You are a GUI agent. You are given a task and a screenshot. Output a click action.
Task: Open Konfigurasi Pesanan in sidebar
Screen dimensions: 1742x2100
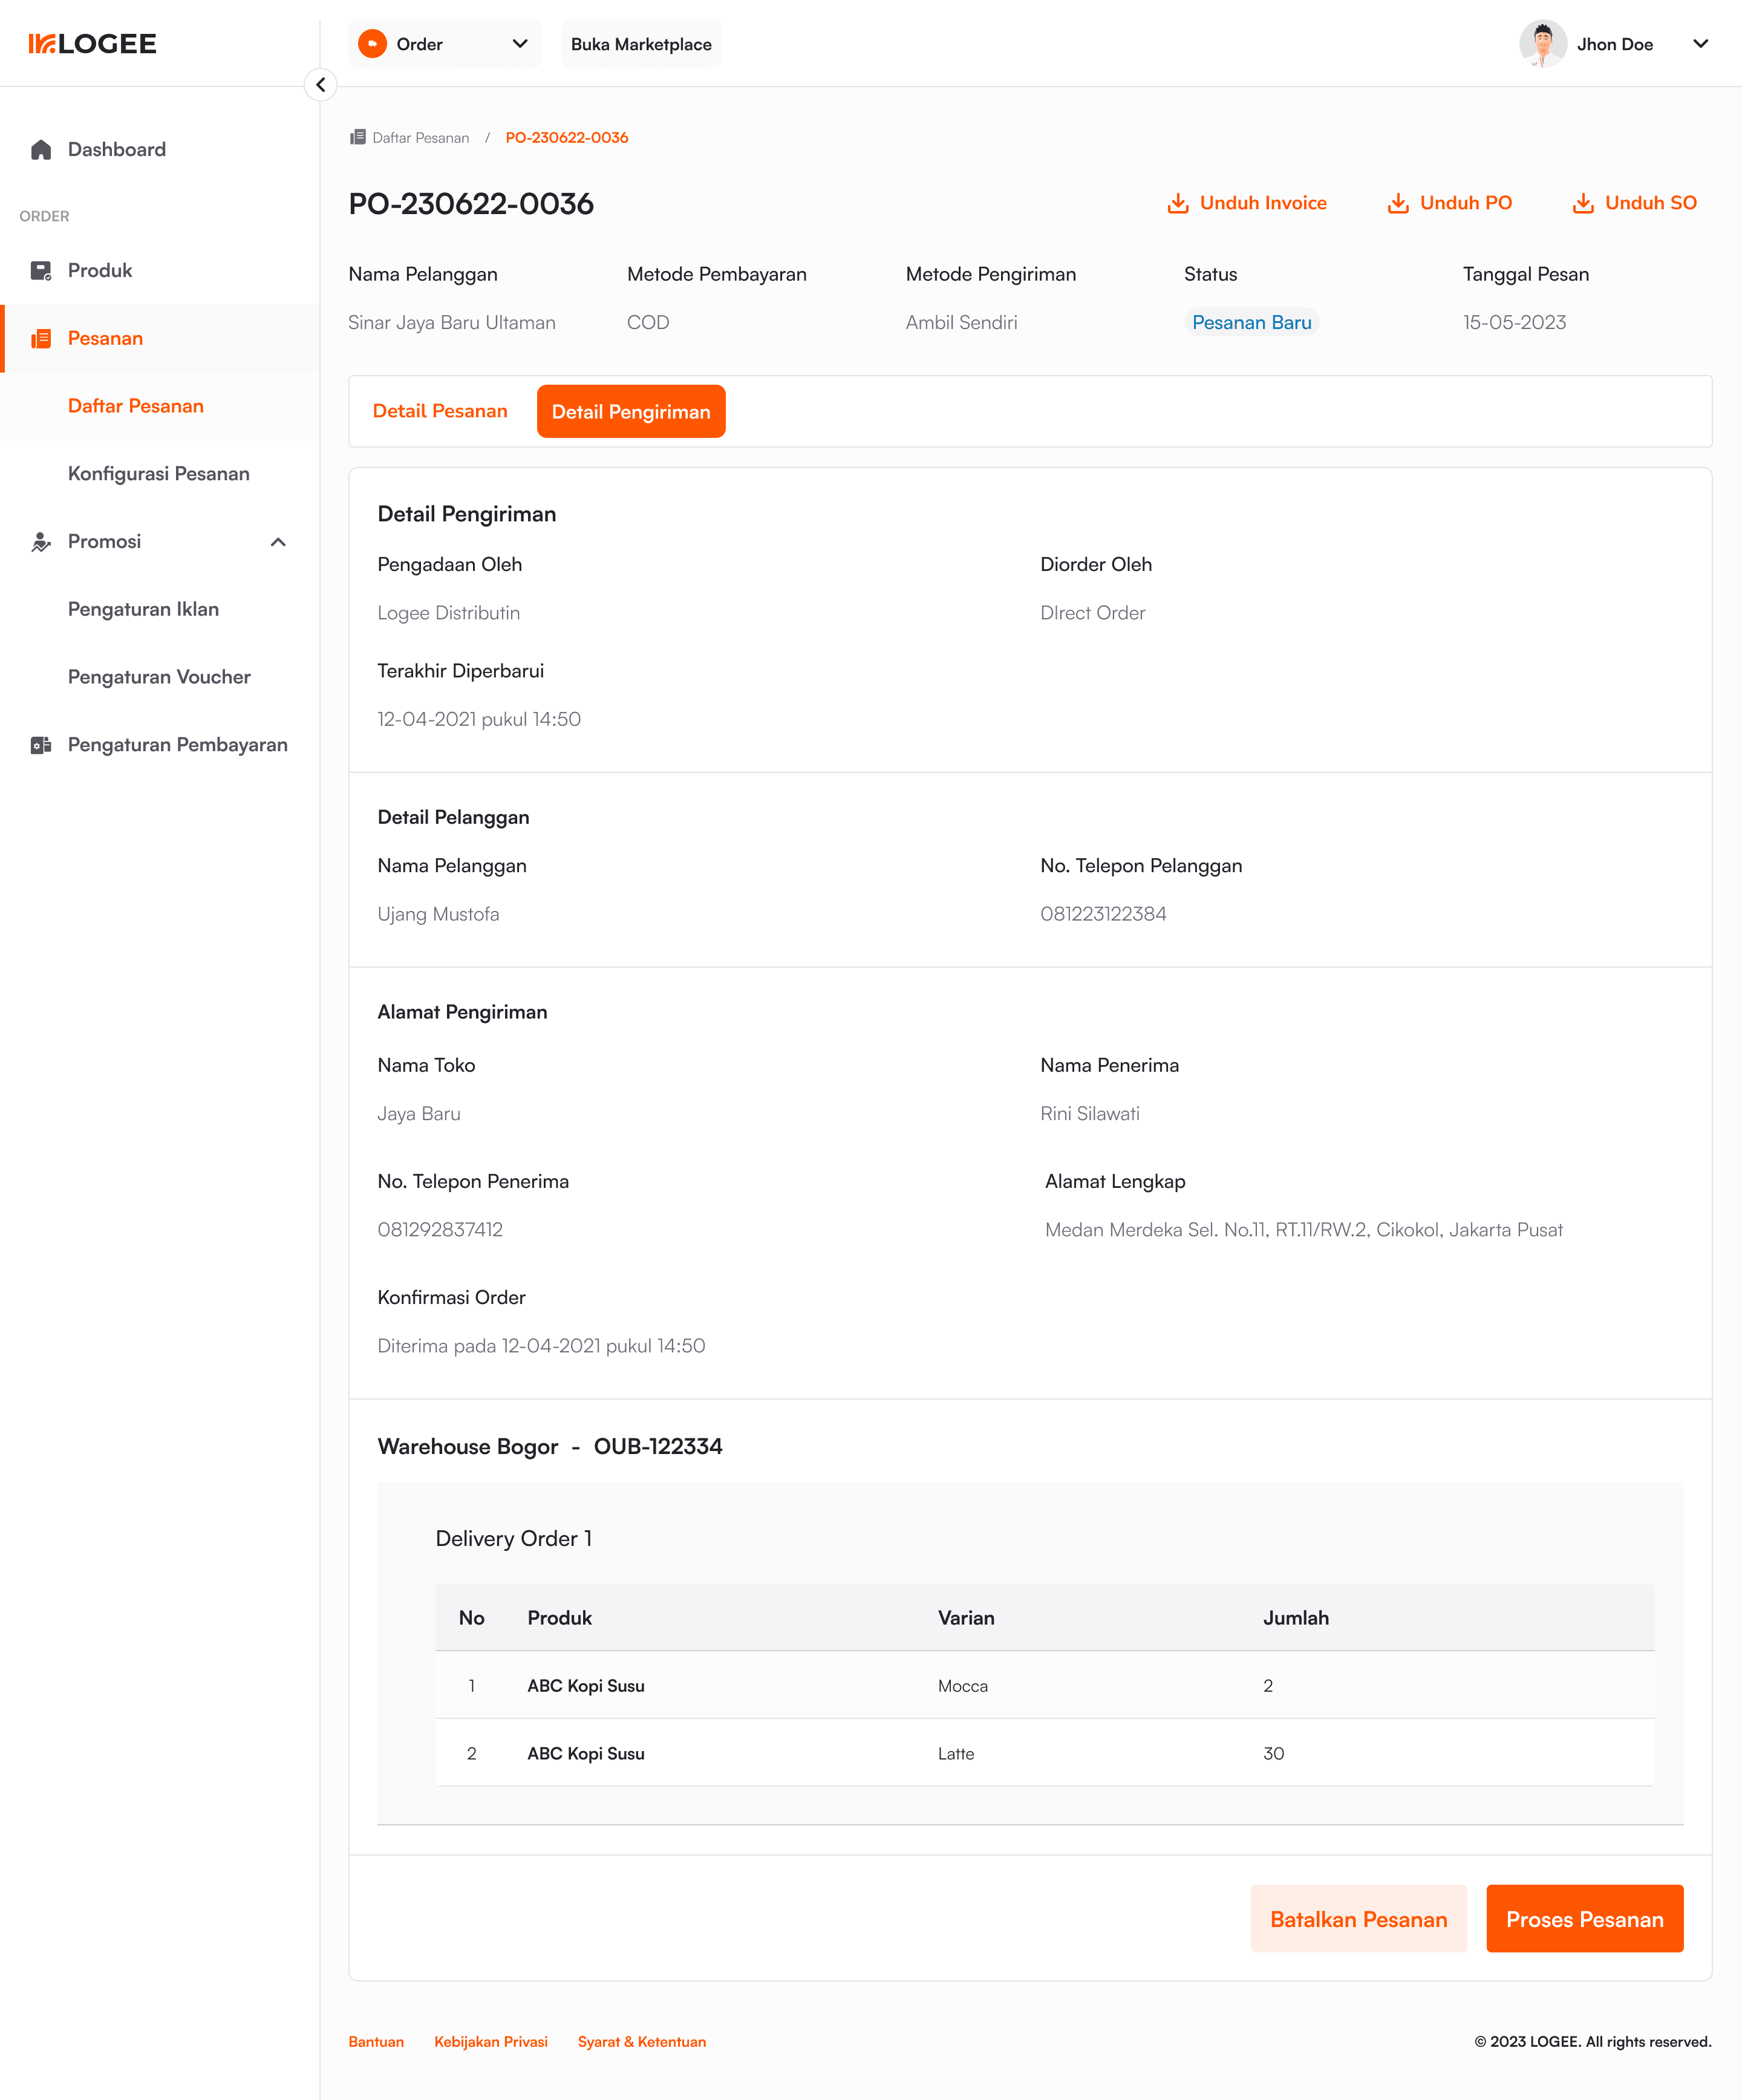(x=159, y=474)
